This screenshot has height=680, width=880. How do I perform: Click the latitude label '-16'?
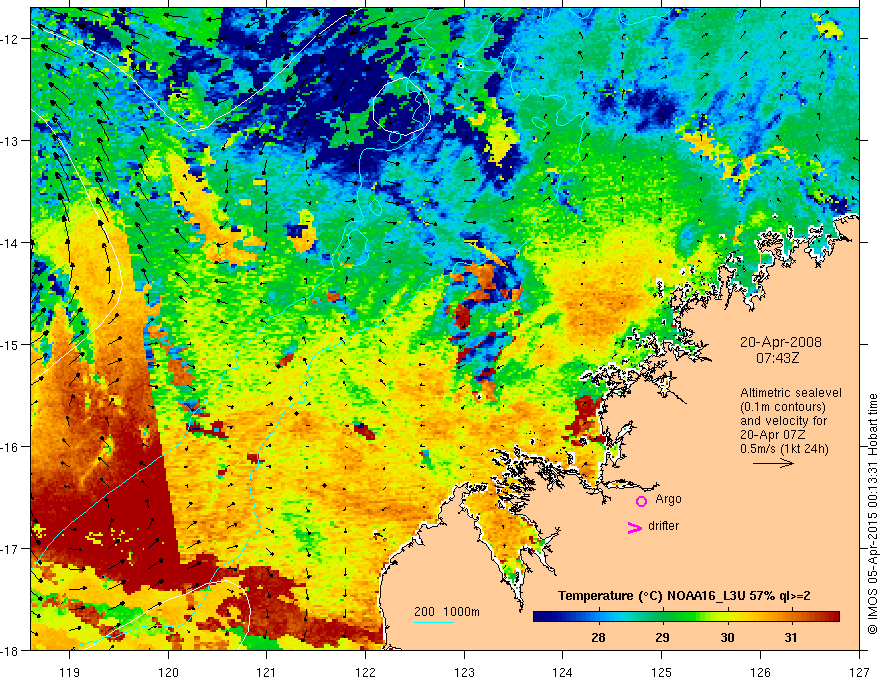[x=11, y=447]
